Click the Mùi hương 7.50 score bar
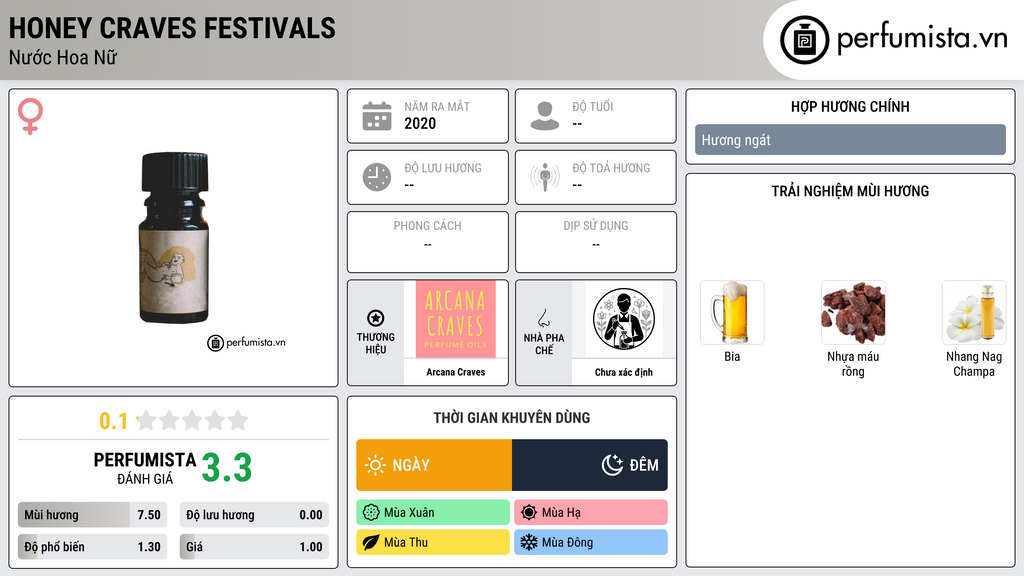The image size is (1024, 576). click(x=93, y=515)
